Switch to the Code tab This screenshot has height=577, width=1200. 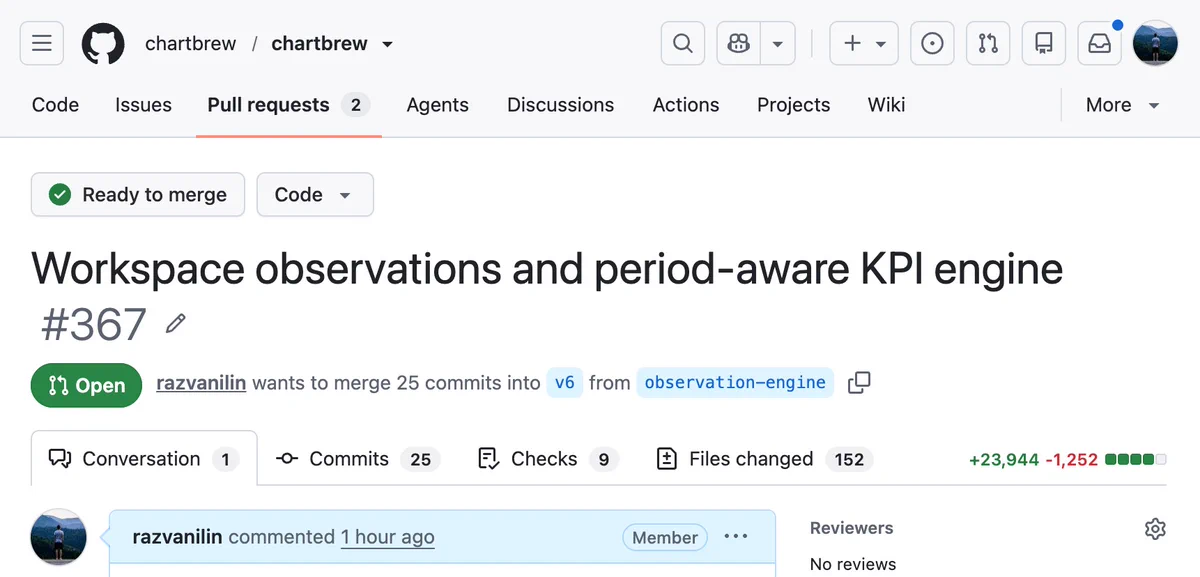pyautogui.click(x=55, y=105)
